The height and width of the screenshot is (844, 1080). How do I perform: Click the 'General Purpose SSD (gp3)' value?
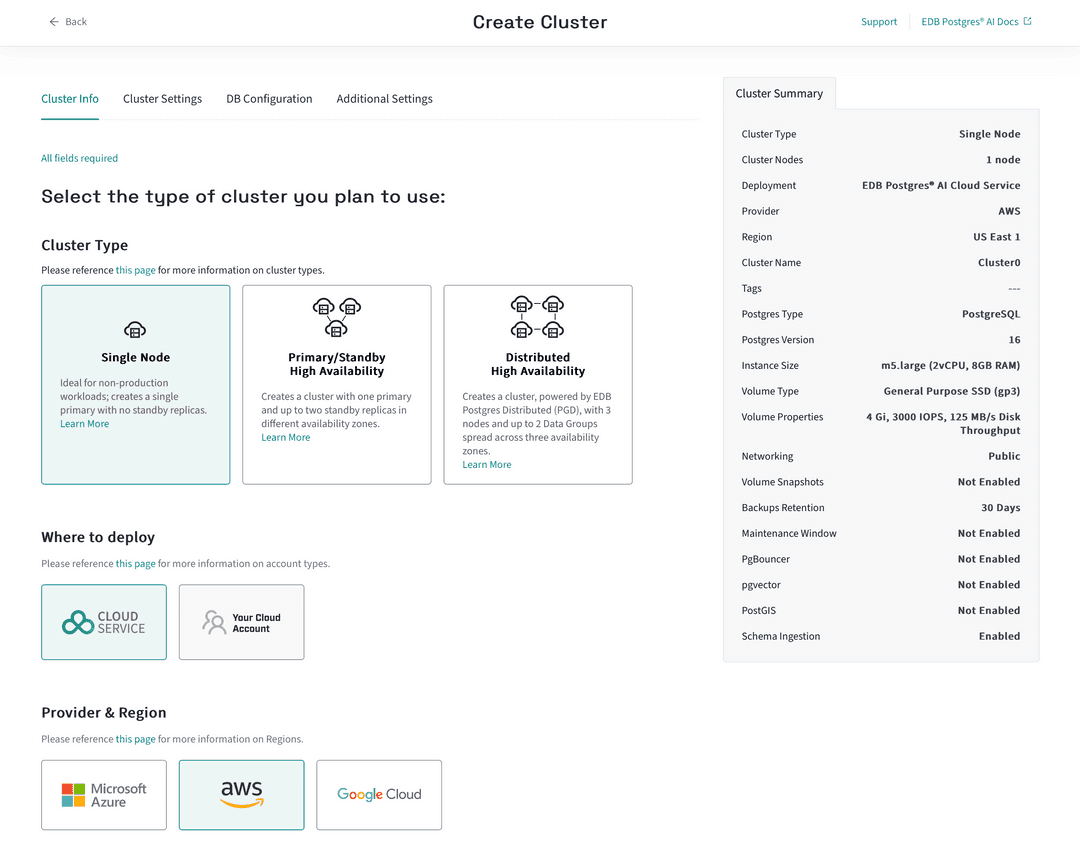click(952, 391)
